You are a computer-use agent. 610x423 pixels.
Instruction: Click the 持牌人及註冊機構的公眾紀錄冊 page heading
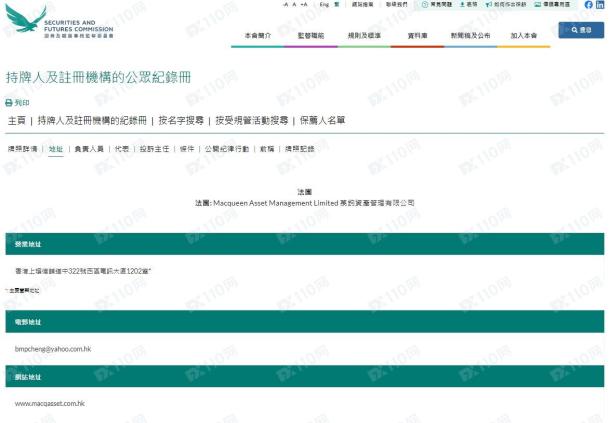coord(98,77)
